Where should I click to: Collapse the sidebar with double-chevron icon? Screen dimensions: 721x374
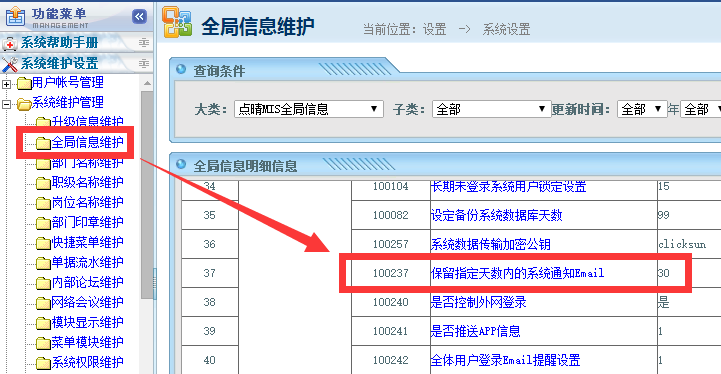tap(139, 17)
